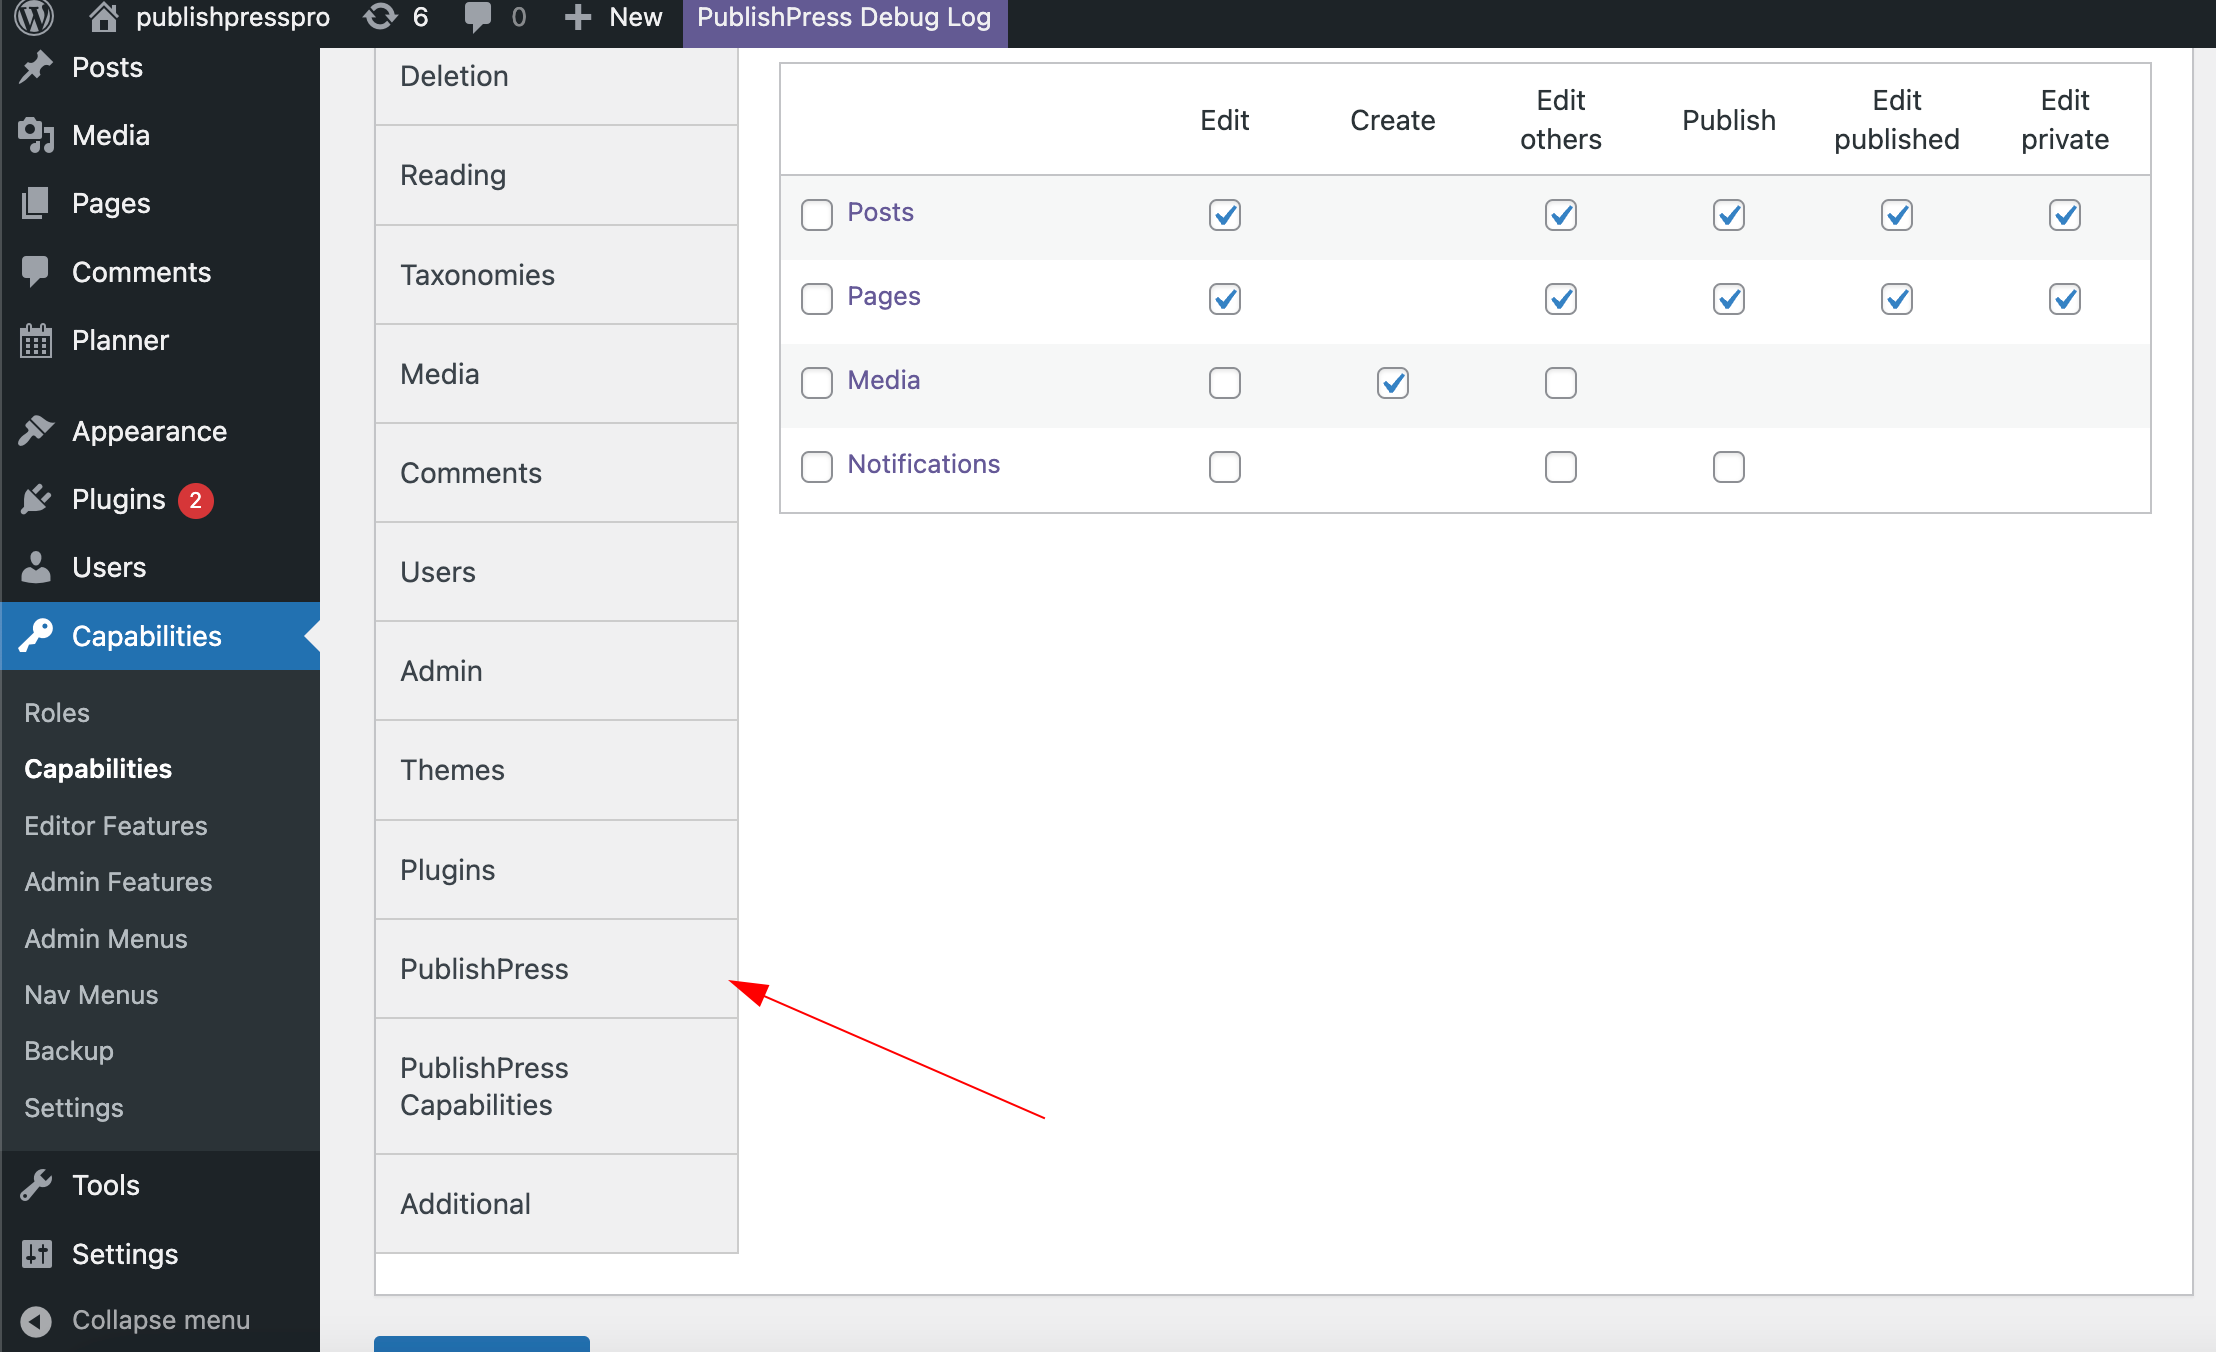Select the Pages row checkbox
Image resolution: width=2216 pixels, height=1352 pixels.
point(816,298)
